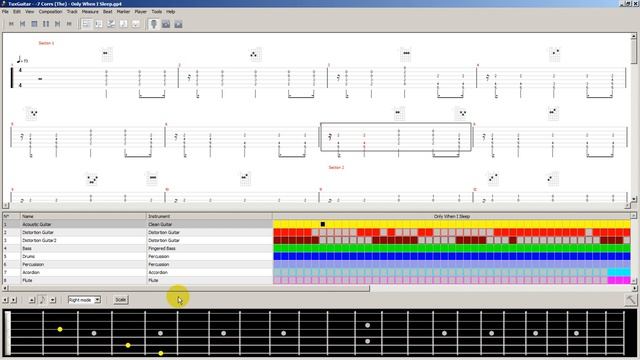Click the yellow note dot on first fret
The width and height of the screenshot is (640, 360).
click(60, 329)
